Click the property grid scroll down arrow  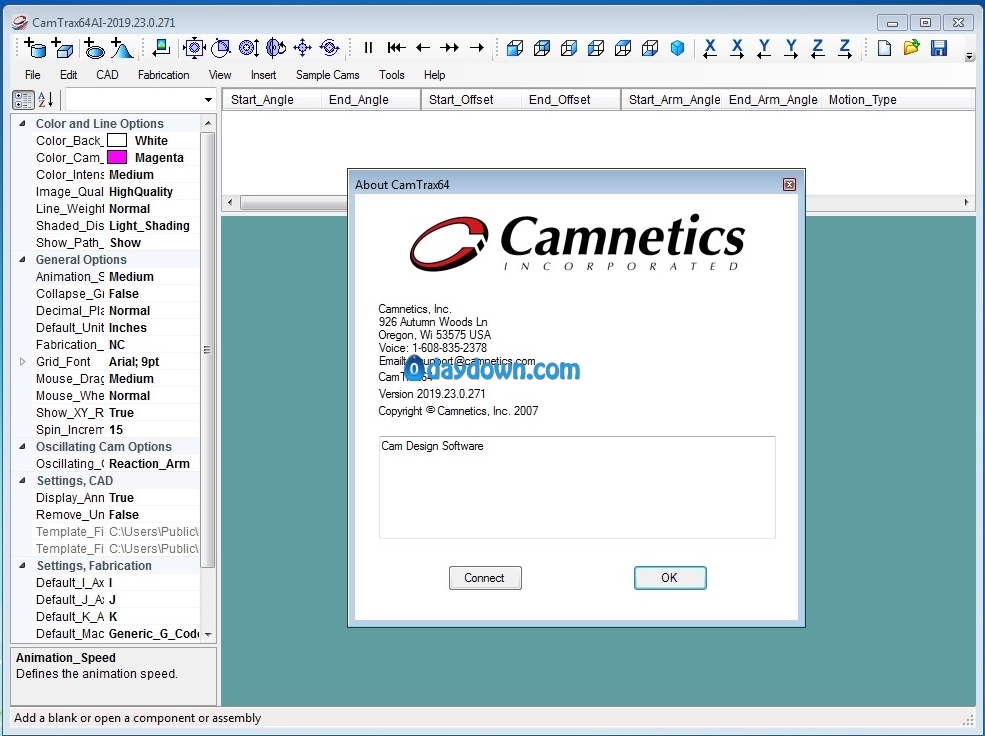tap(208, 634)
